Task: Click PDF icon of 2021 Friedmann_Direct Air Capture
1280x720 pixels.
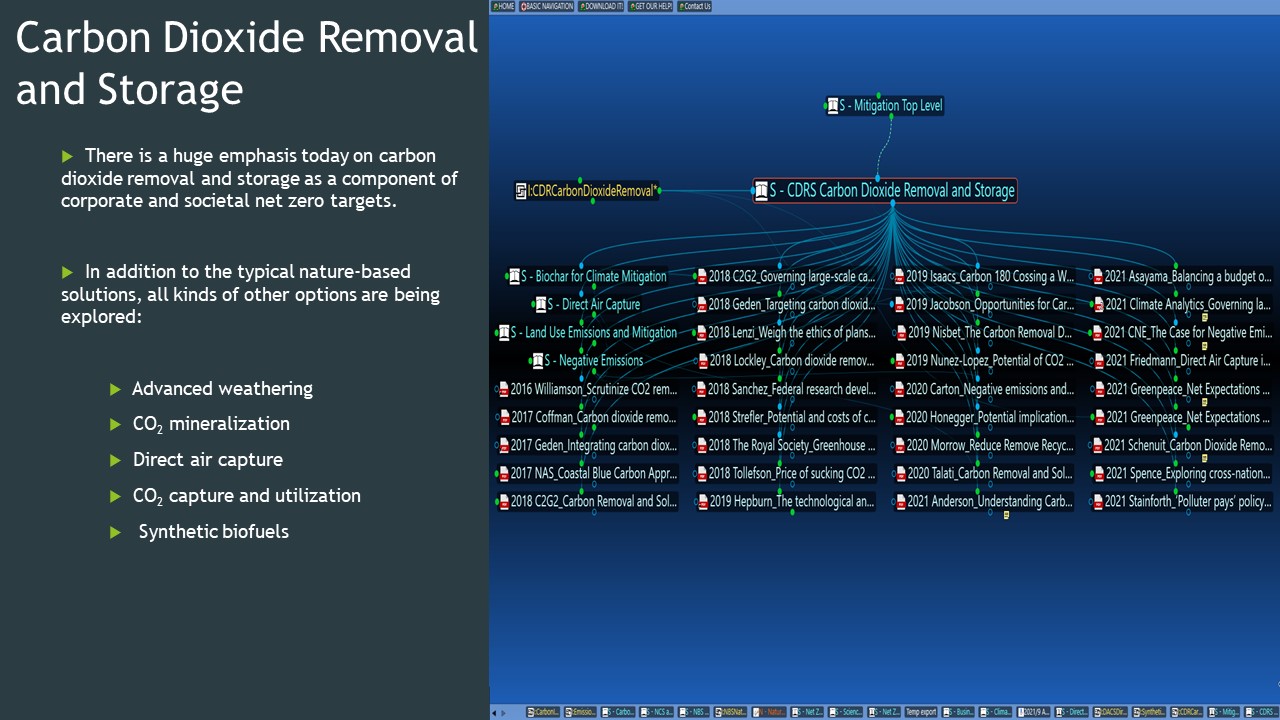Action: tap(1098, 360)
